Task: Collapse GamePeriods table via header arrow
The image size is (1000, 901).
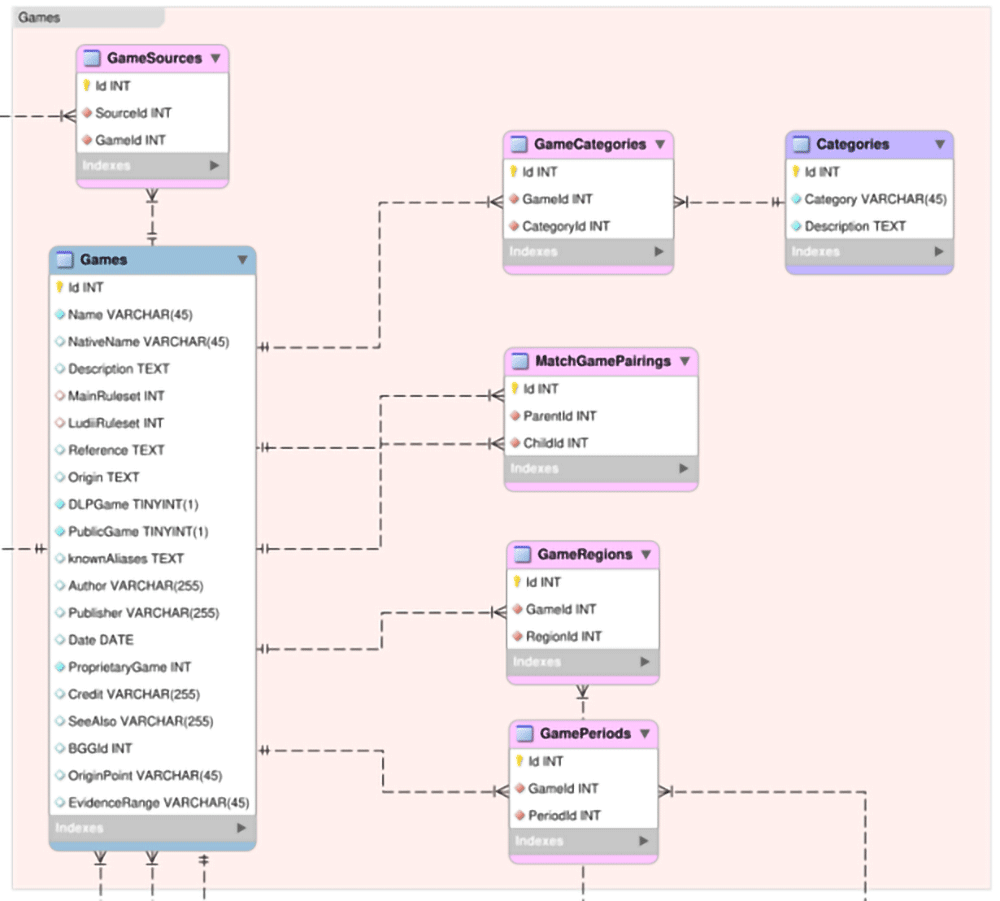Action: 645,734
